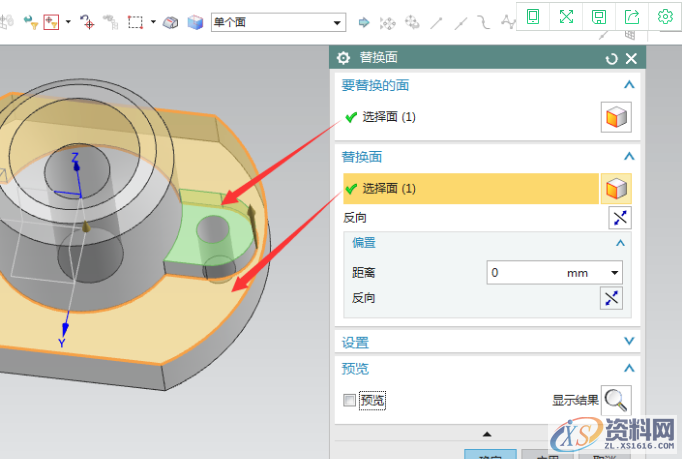The width and height of the screenshot is (682, 459).
Task: Click the face cube icon in 要替换的面
Action: tap(616, 117)
